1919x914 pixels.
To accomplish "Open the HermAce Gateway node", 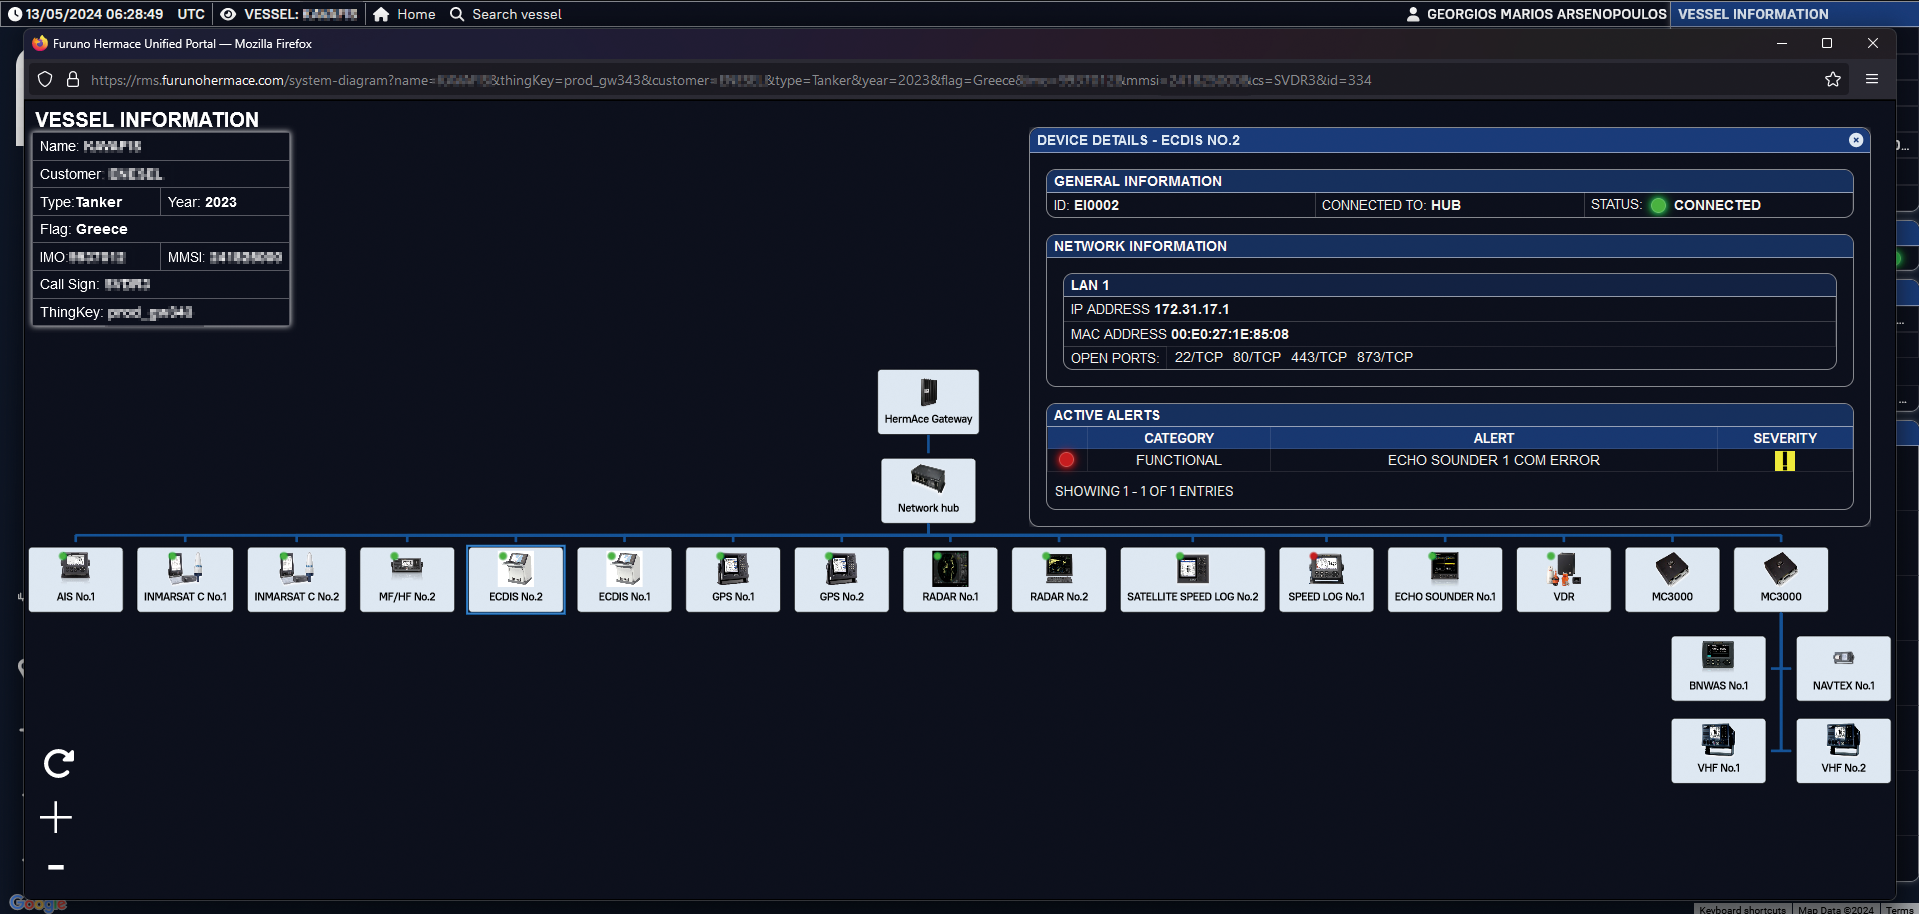I will coord(928,402).
